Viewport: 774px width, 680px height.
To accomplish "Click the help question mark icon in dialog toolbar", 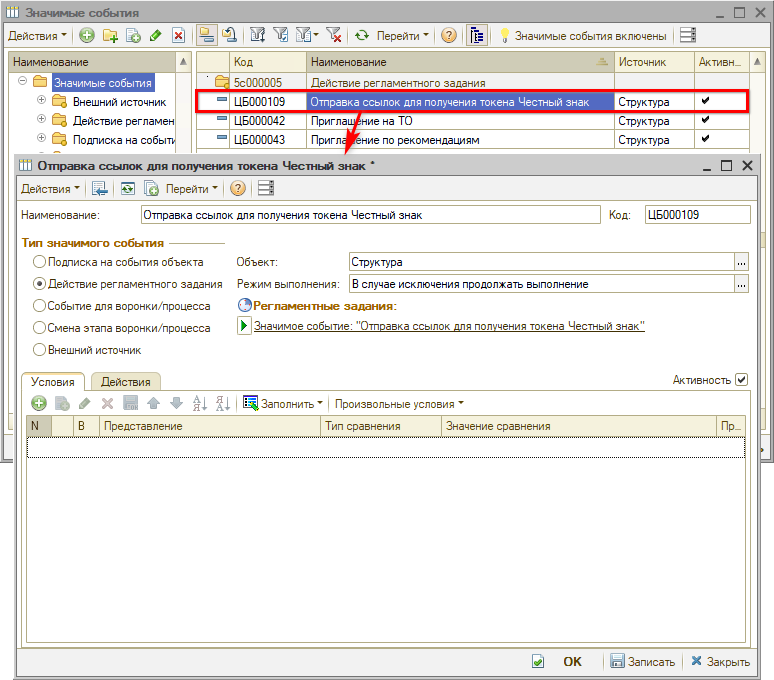I will point(237,188).
